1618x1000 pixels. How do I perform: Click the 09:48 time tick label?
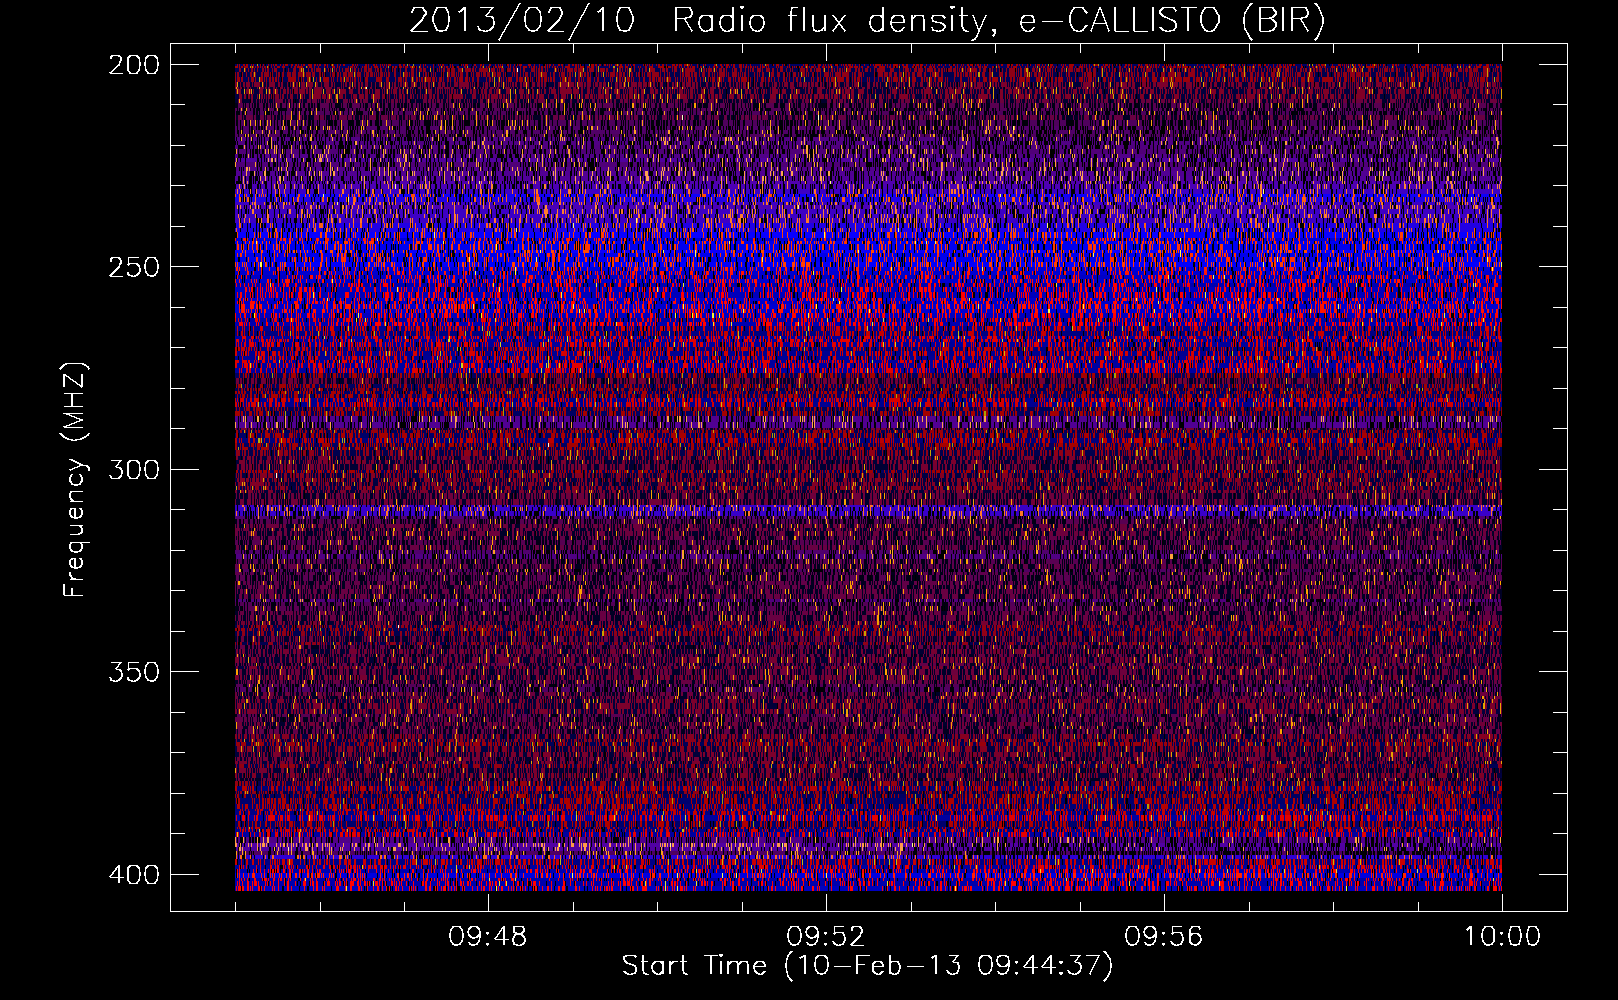pos(488,937)
